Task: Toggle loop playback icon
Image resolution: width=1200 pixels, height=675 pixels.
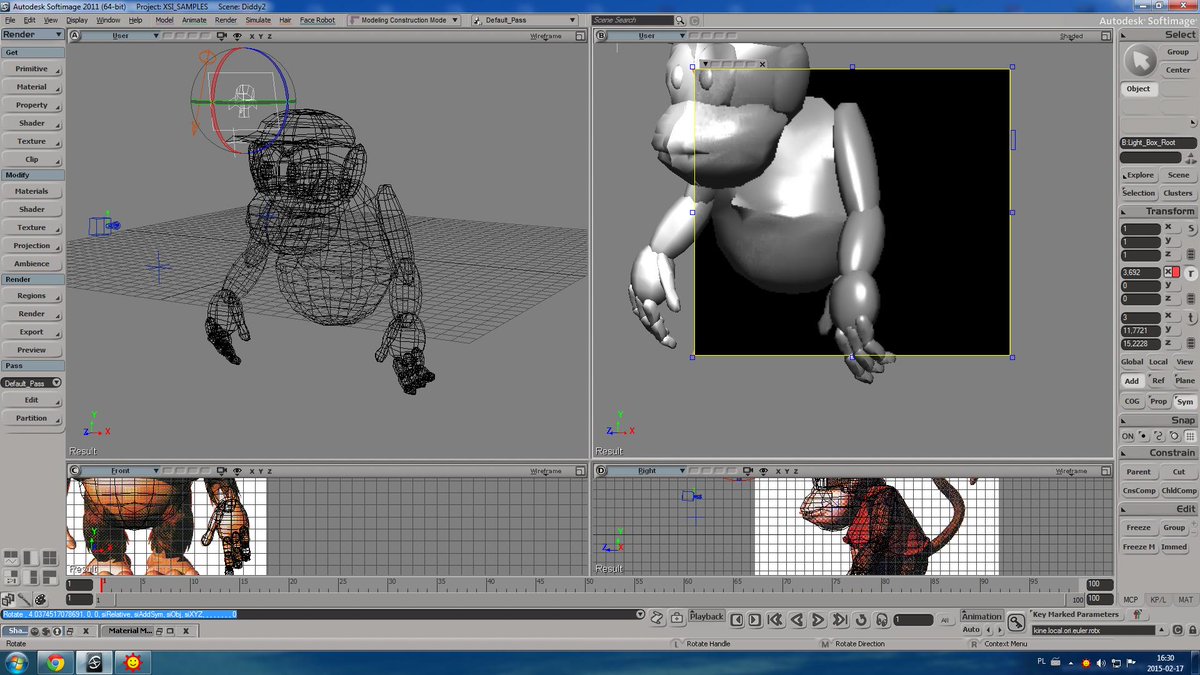Action: tap(861, 620)
